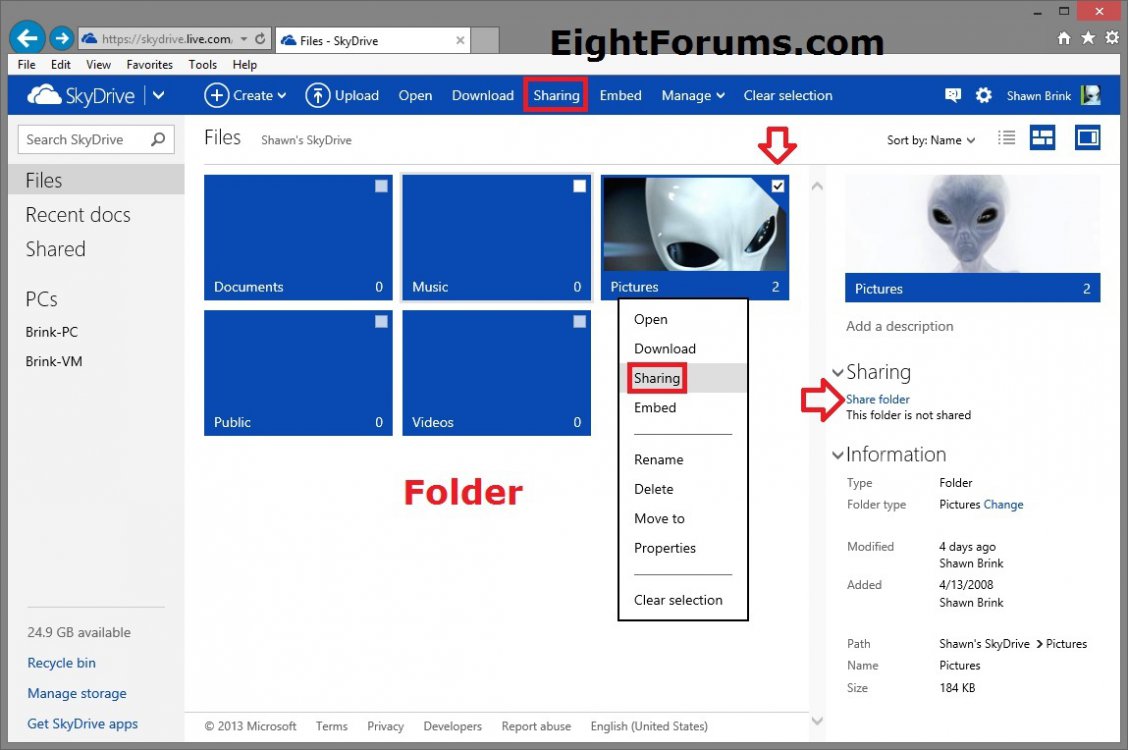Choose Properties from the context menu

(x=683, y=548)
